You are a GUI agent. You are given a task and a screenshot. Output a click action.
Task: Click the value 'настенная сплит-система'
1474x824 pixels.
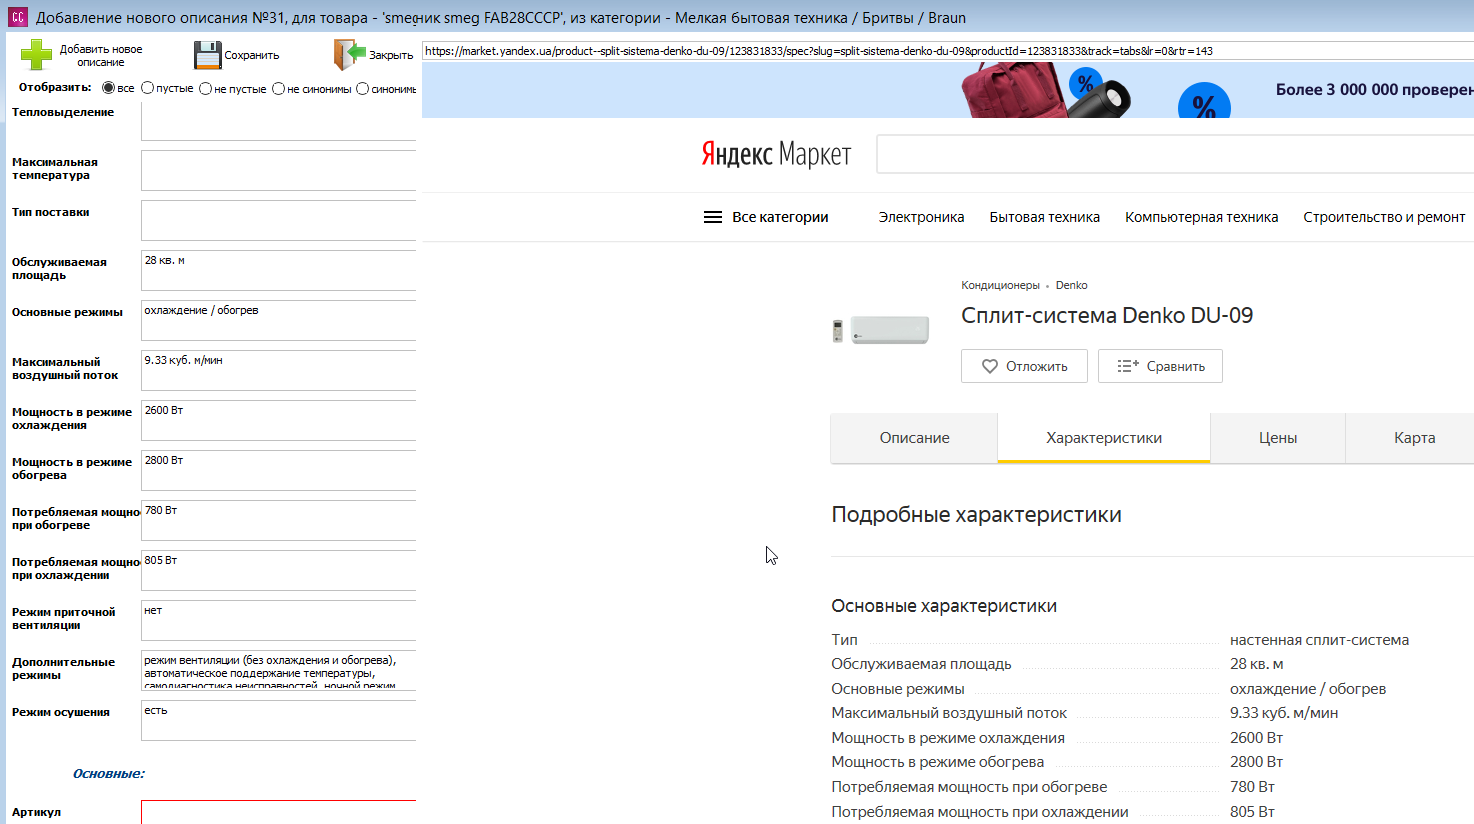pos(1320,640)
